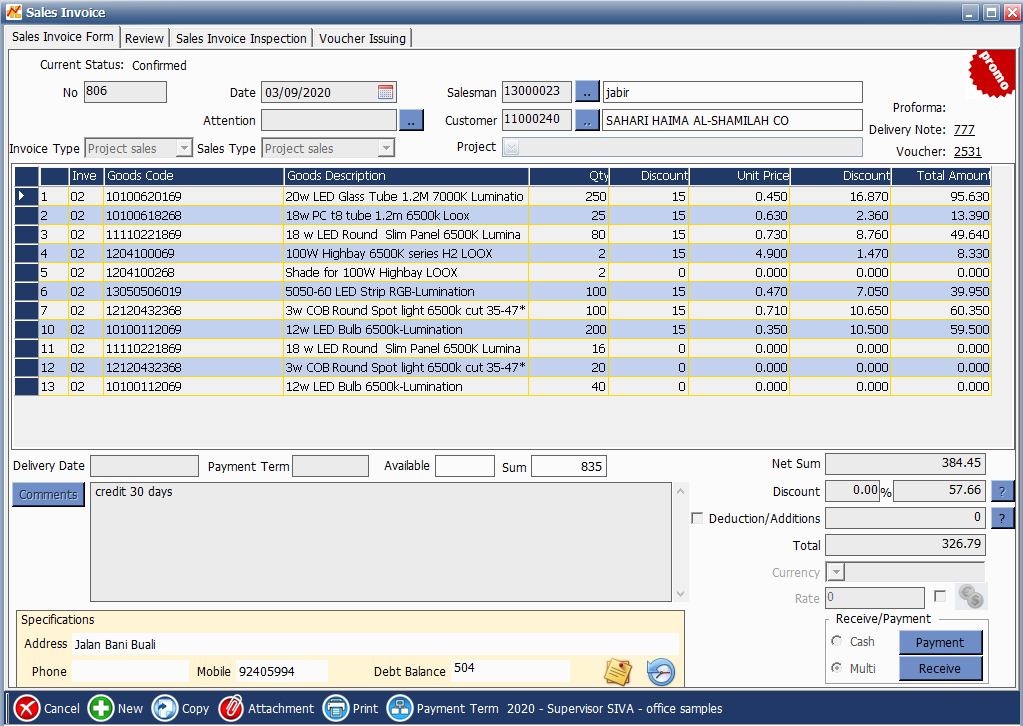Open Voucher link 2531
1023x726 pixels.
968,151
